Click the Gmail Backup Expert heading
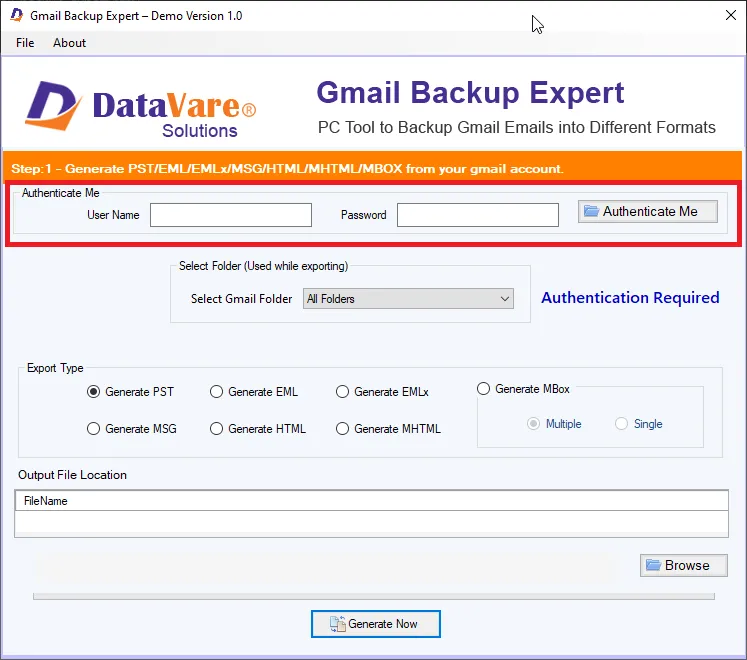 click(470, 93)
